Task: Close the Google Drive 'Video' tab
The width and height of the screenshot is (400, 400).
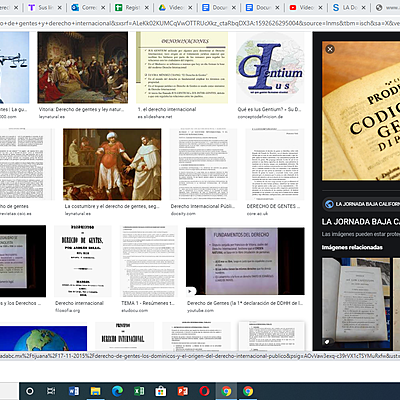Action: pyautogui.click(x=190, y=7)
